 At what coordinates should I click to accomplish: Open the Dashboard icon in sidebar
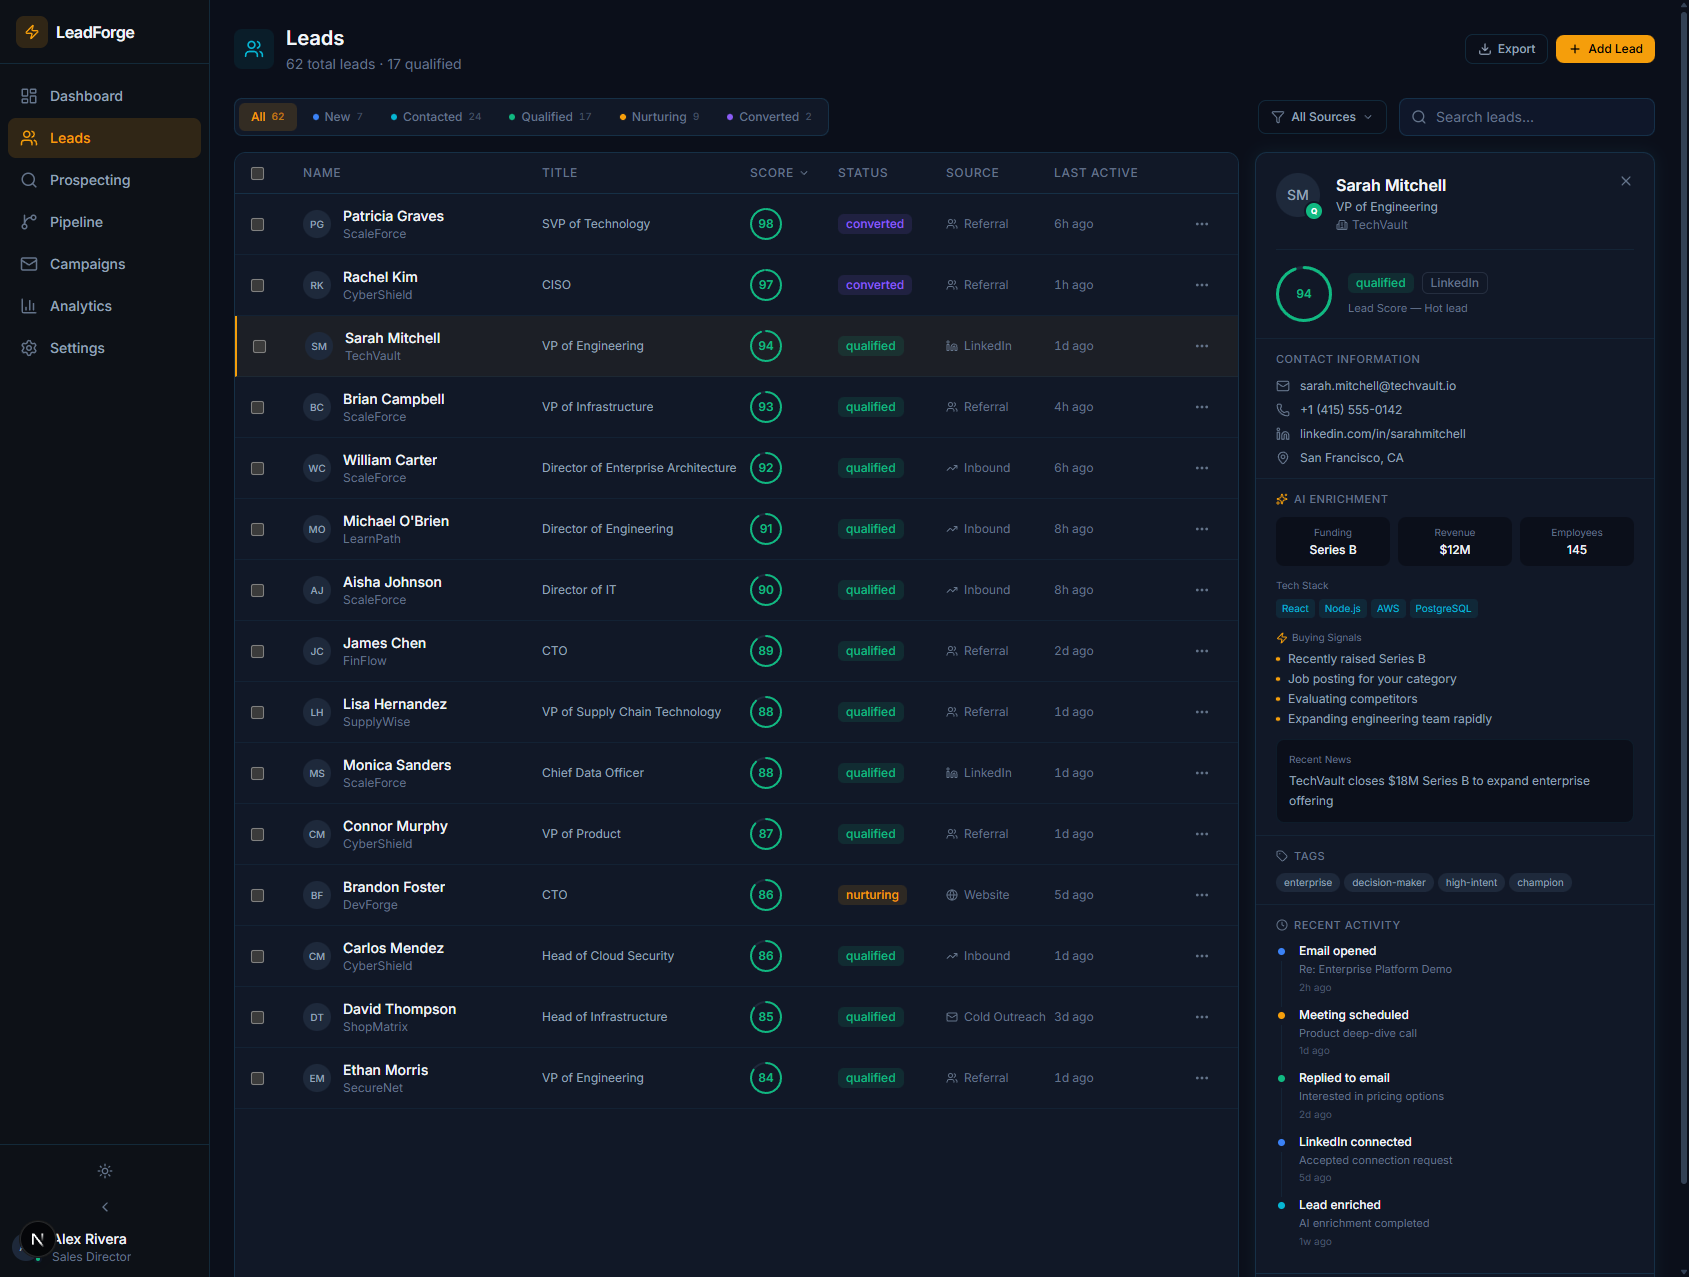(x=29, y=96)
